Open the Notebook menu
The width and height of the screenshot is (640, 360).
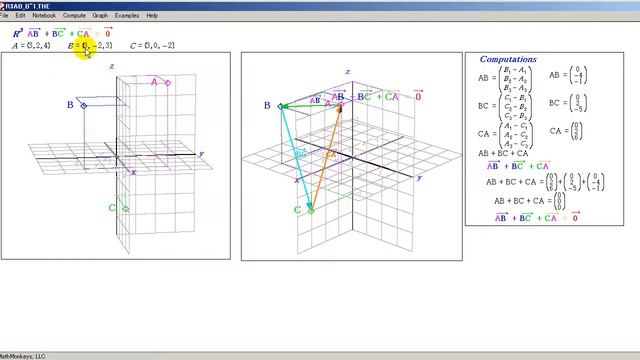[44, 16]
